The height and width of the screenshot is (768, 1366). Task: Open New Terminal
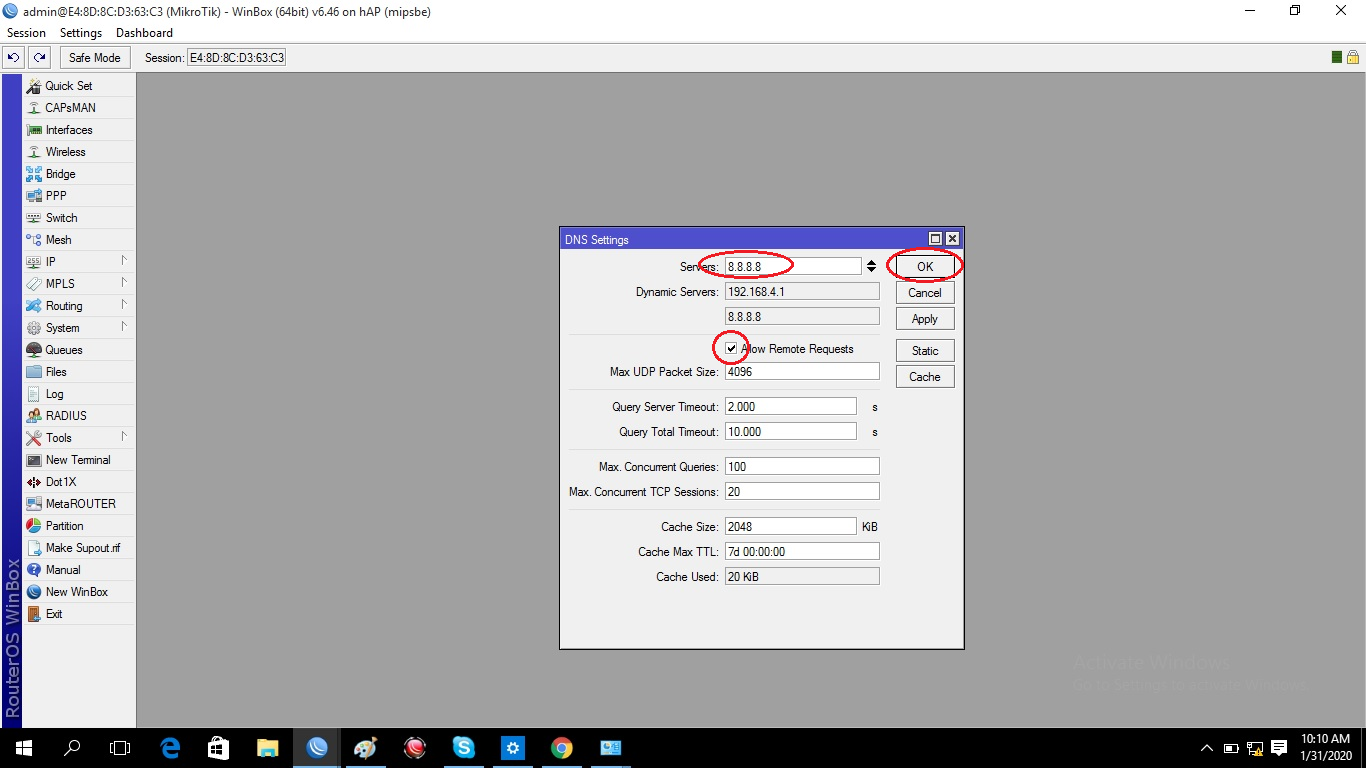tap(79, 460)
